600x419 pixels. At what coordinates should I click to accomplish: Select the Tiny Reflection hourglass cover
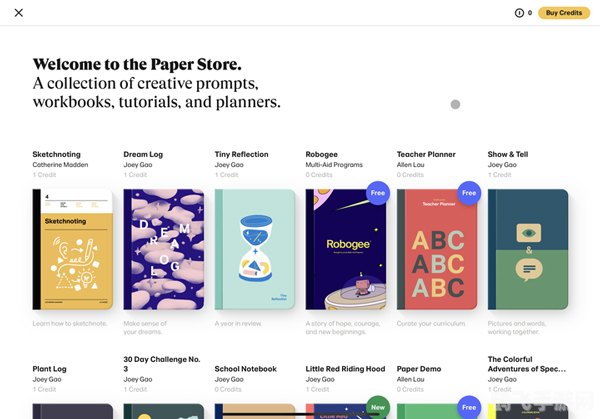click(x=254, y=250)
